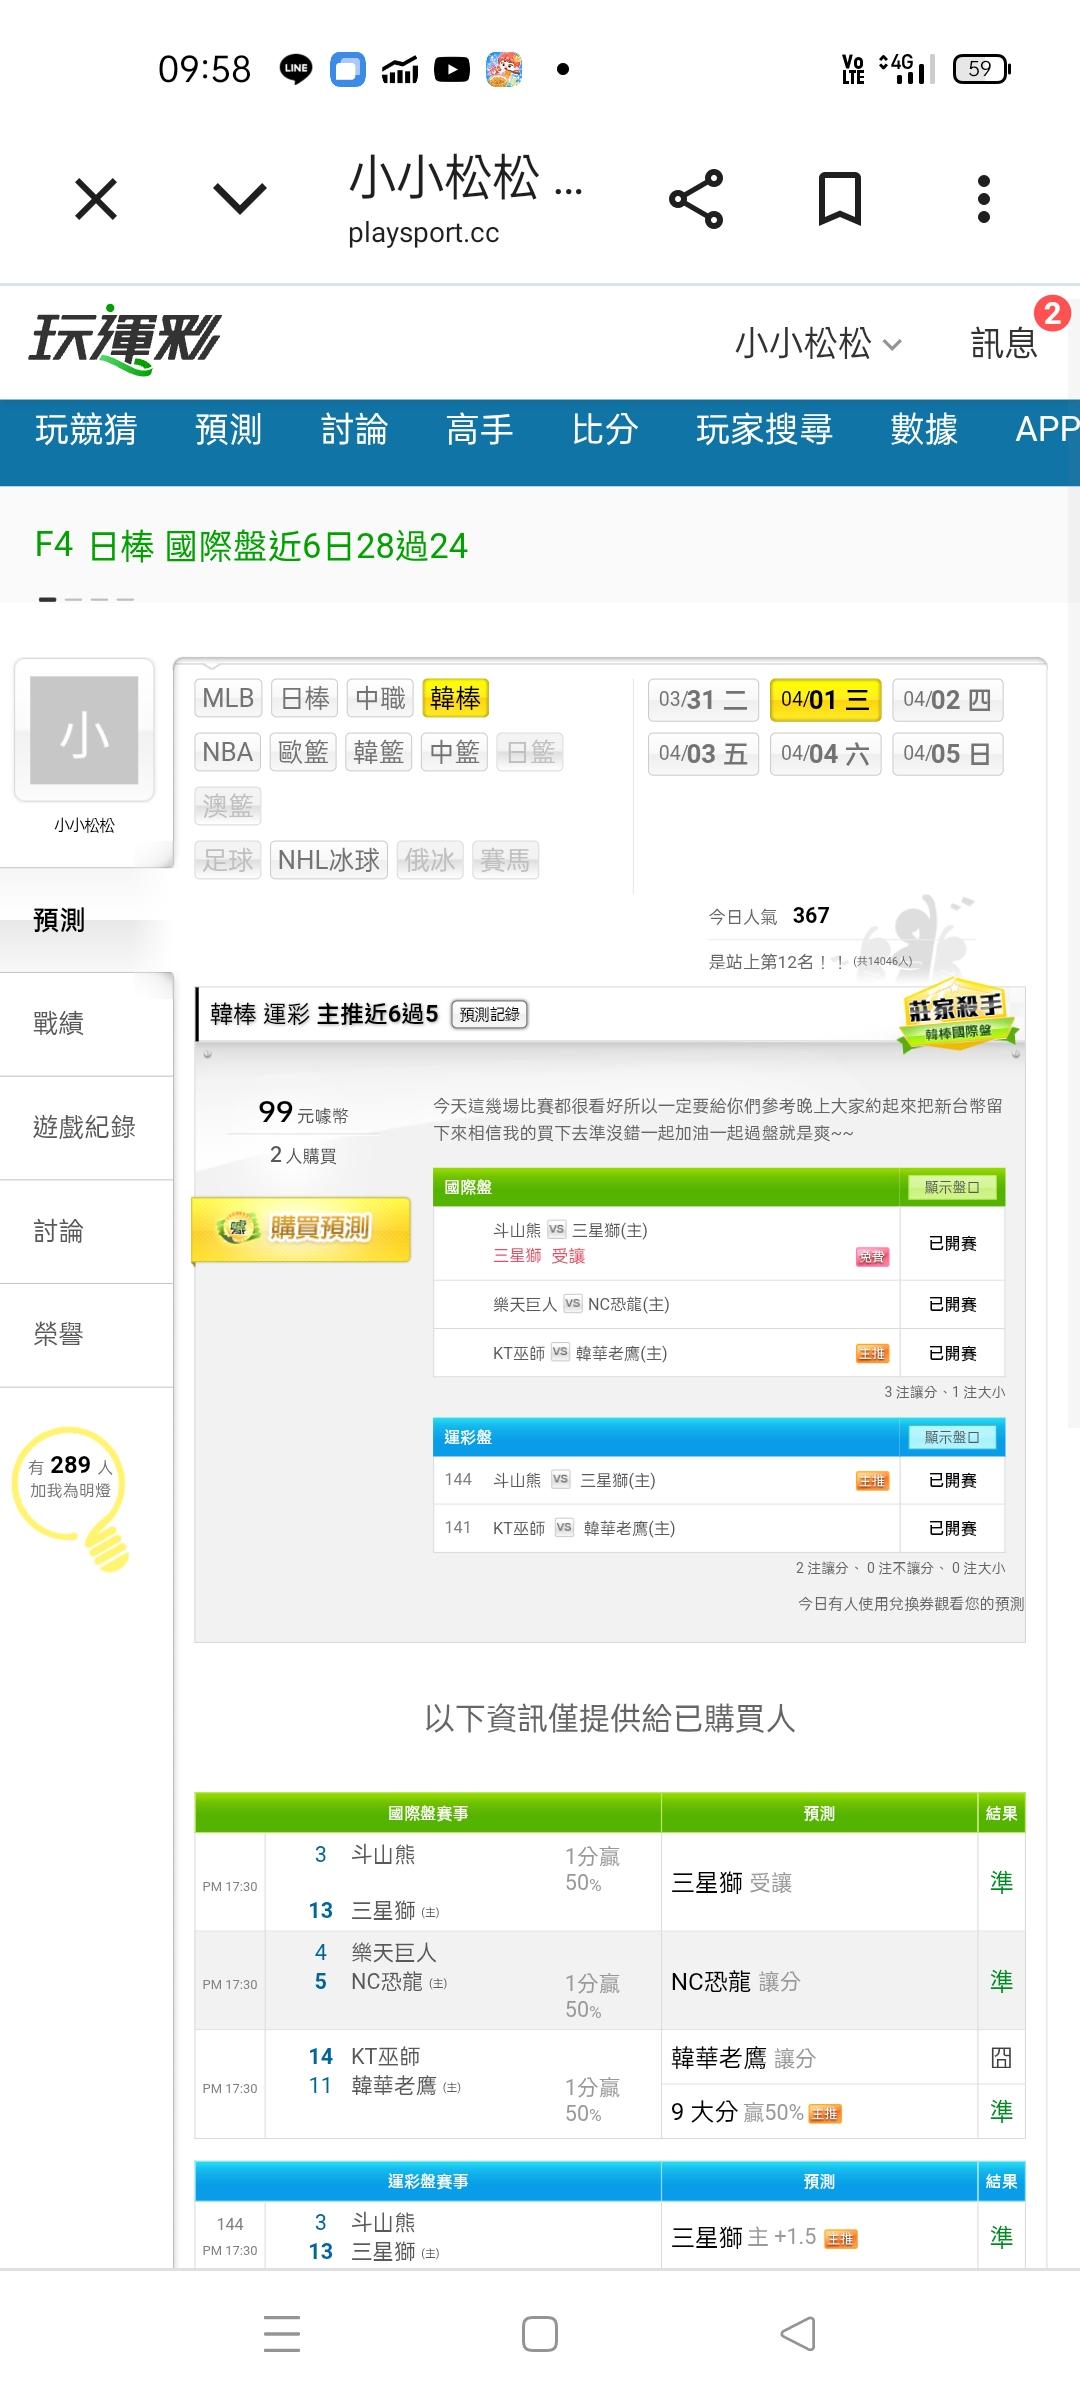Image resolution: width=1080 pixels, height=2400 pixels.
Task: Tap 9 大分 贏50% prediction cell
Action: (x=819, y=2111)
